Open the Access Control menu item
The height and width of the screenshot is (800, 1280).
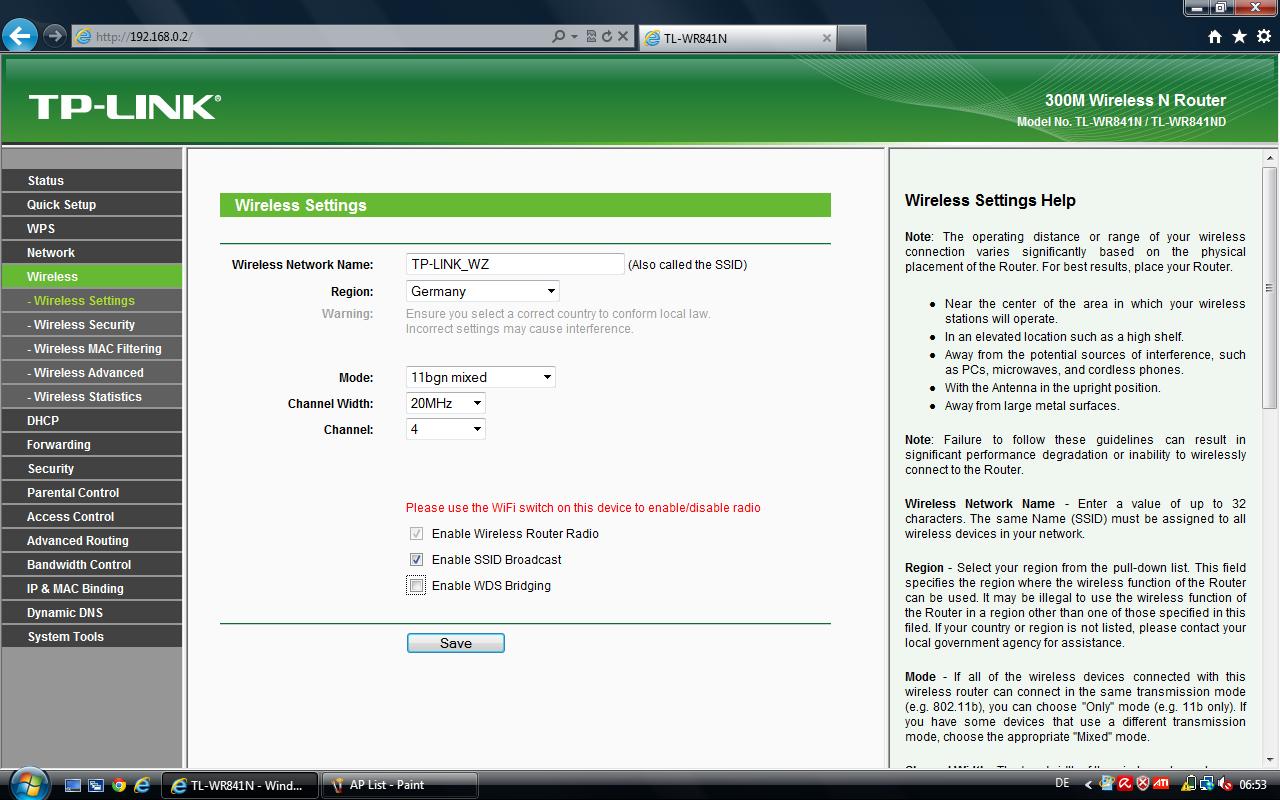[92, 516]
